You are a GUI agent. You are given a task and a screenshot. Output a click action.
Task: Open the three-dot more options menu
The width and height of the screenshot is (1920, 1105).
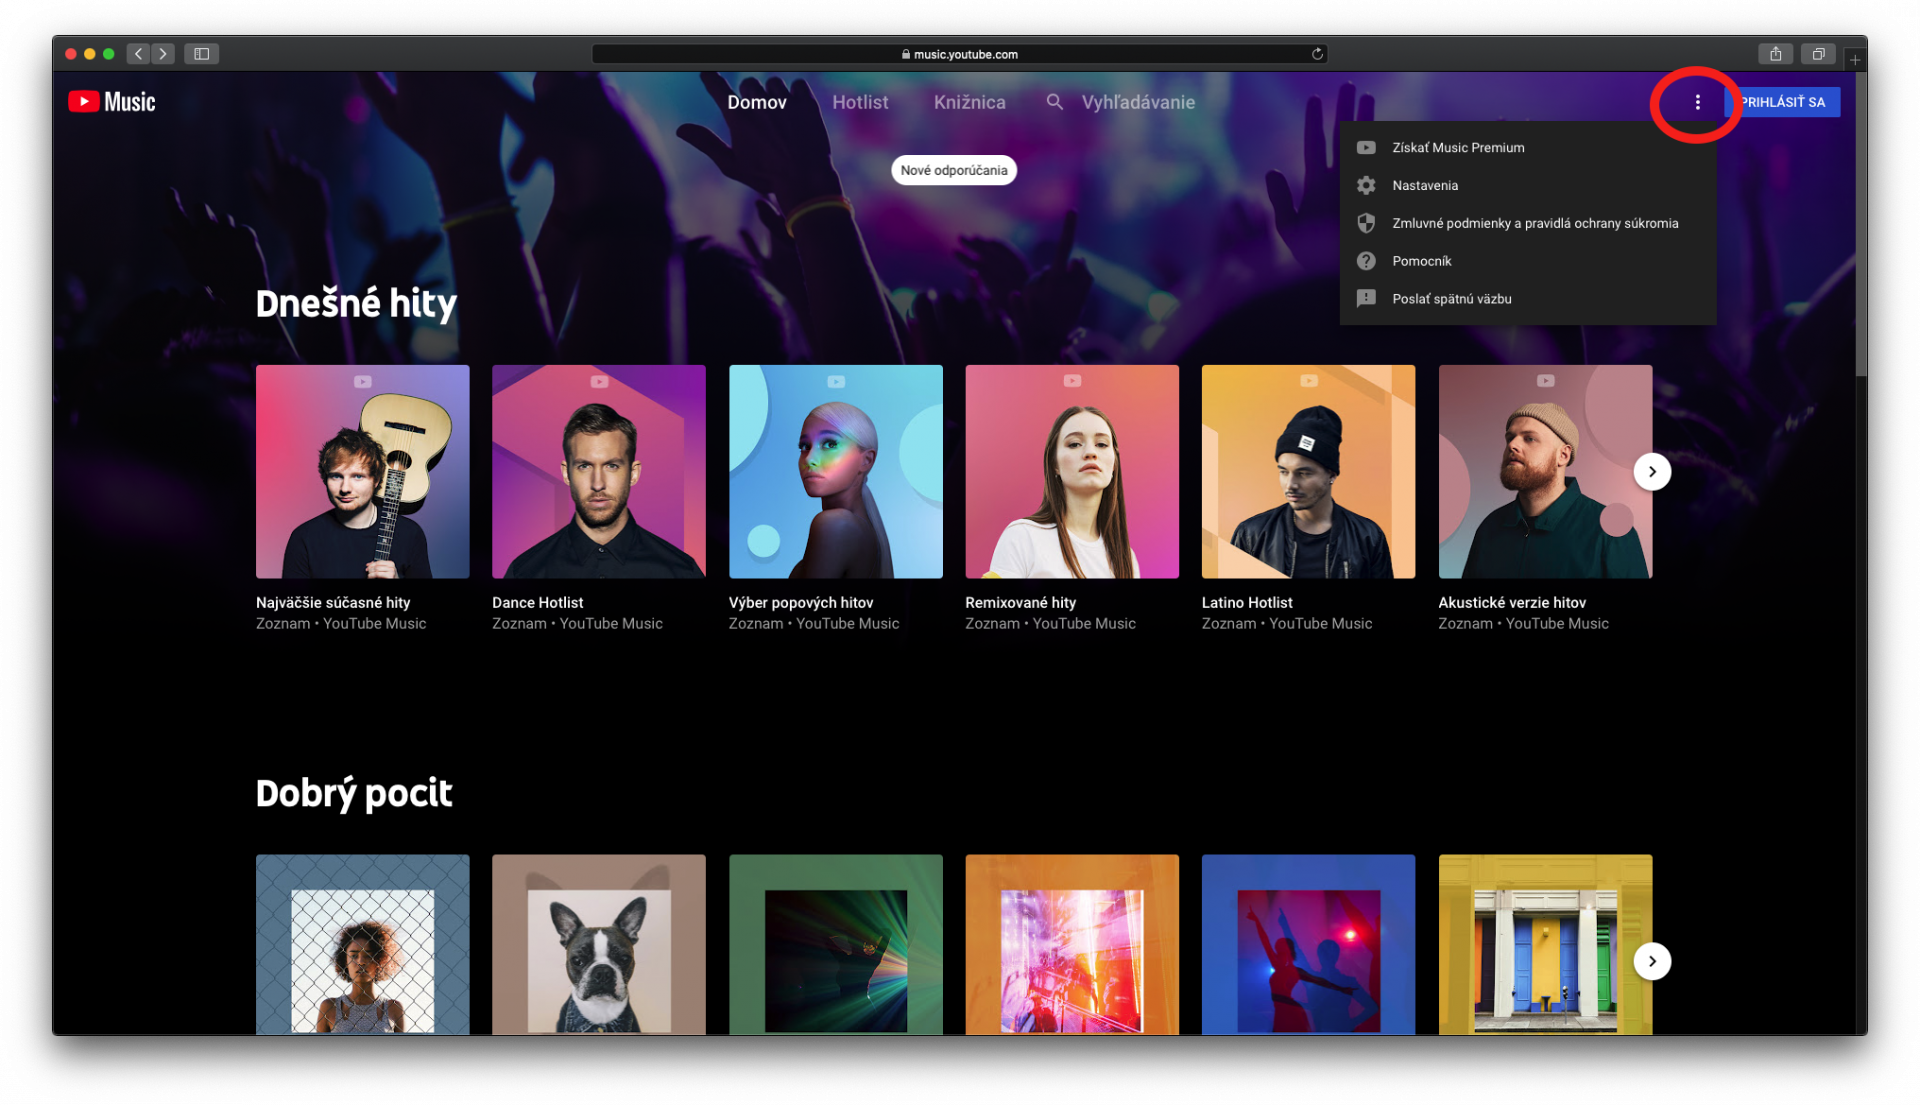1697,102
